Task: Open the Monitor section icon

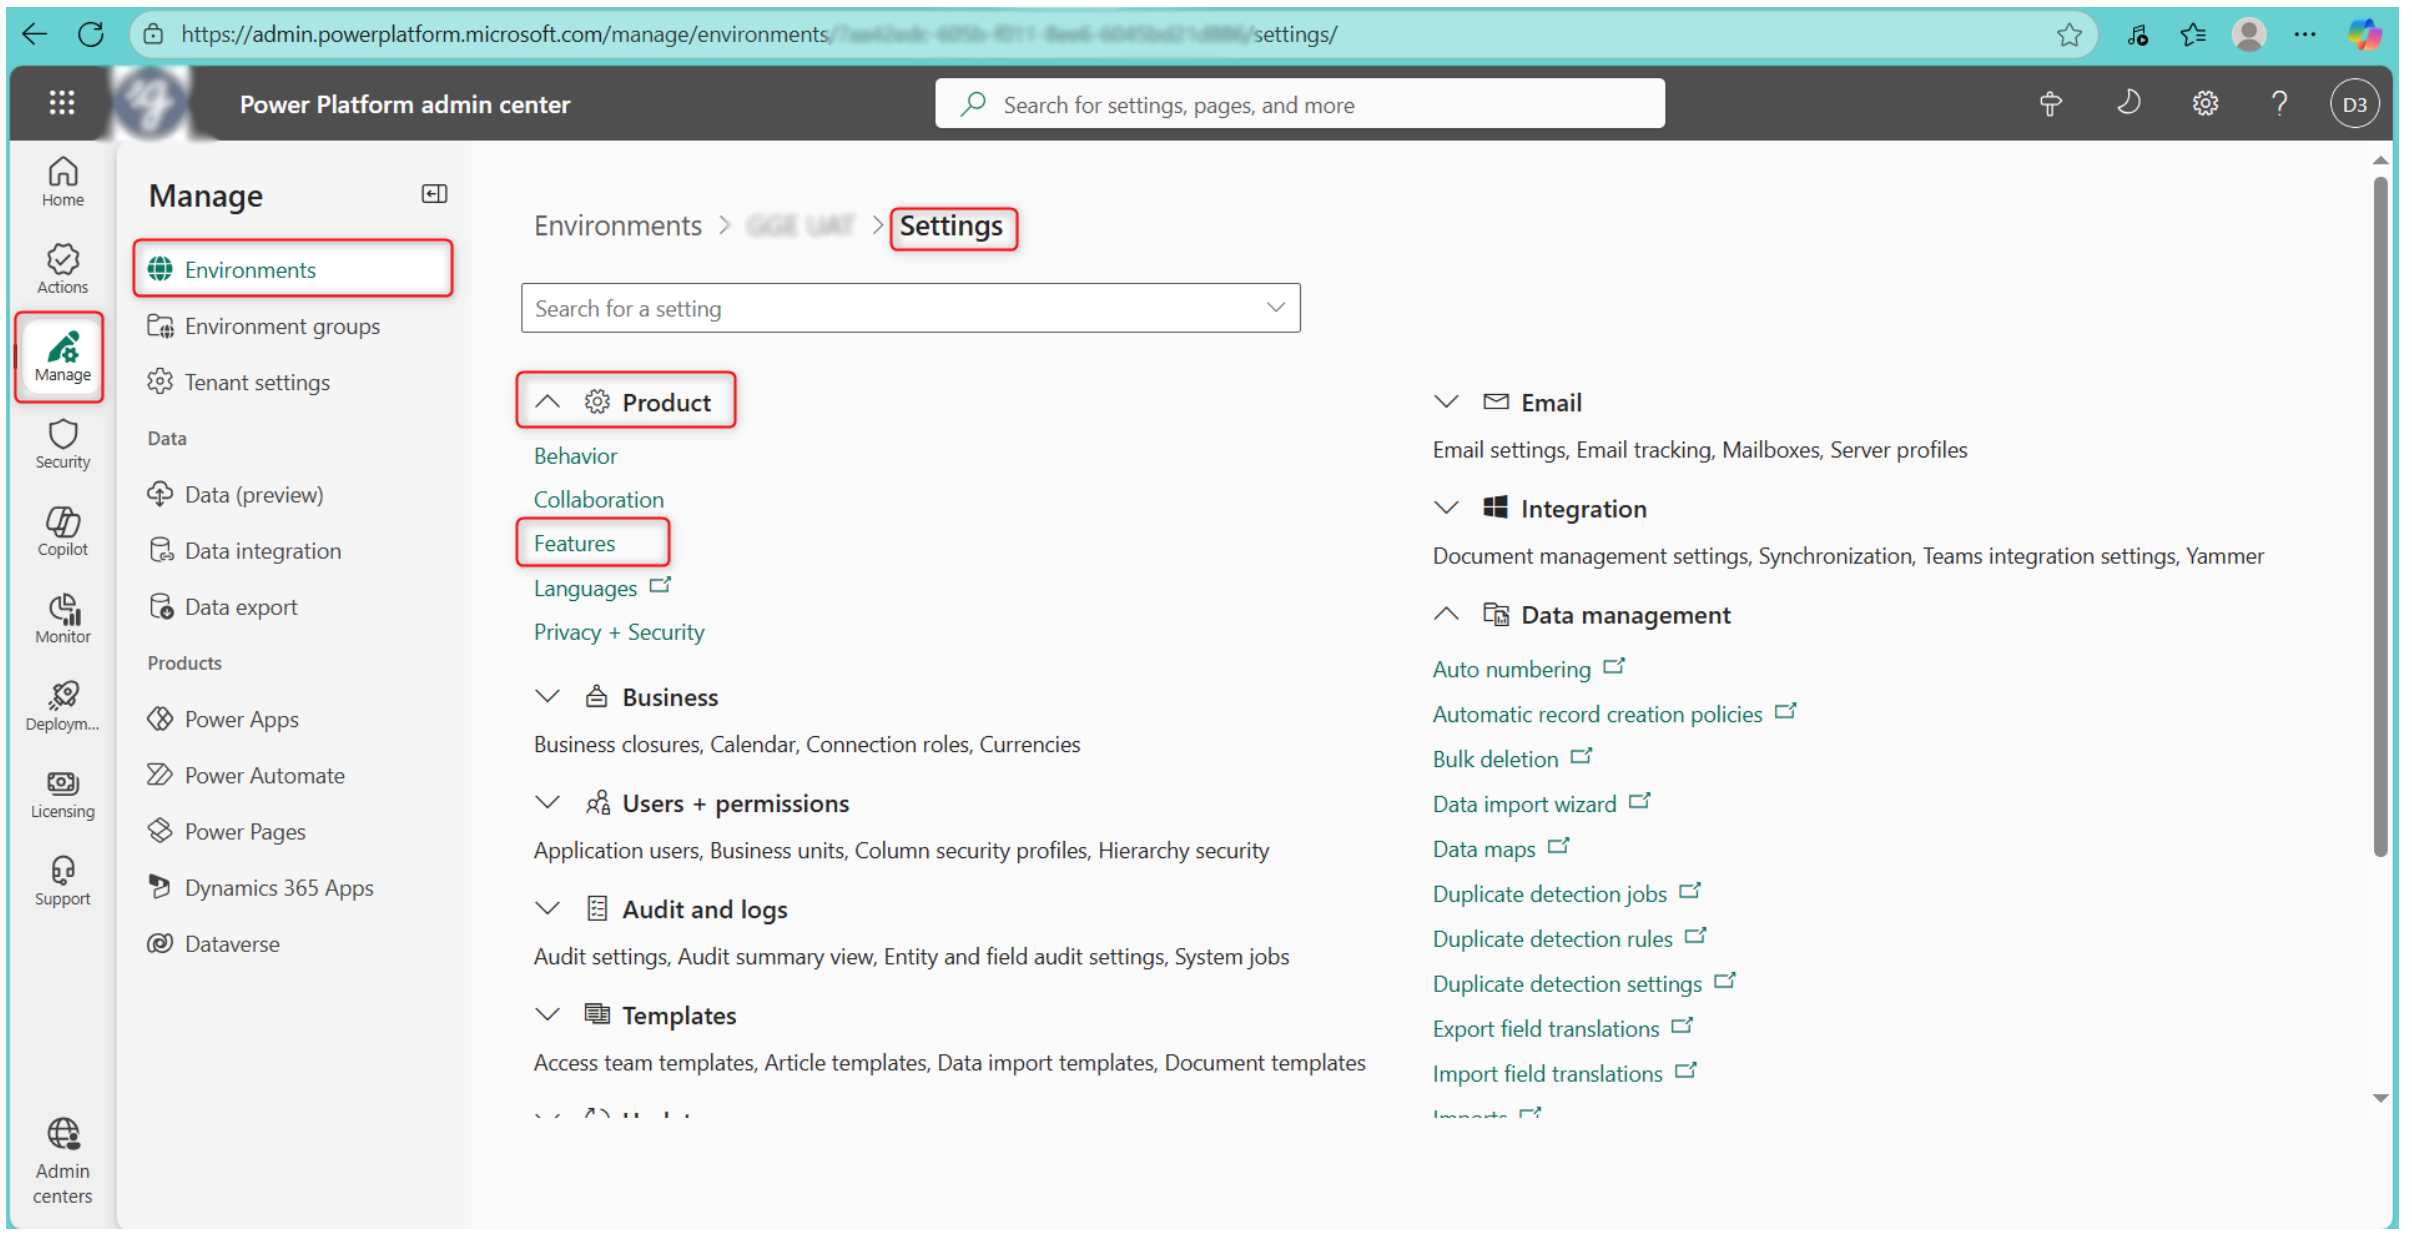Action: pos(62,617)
